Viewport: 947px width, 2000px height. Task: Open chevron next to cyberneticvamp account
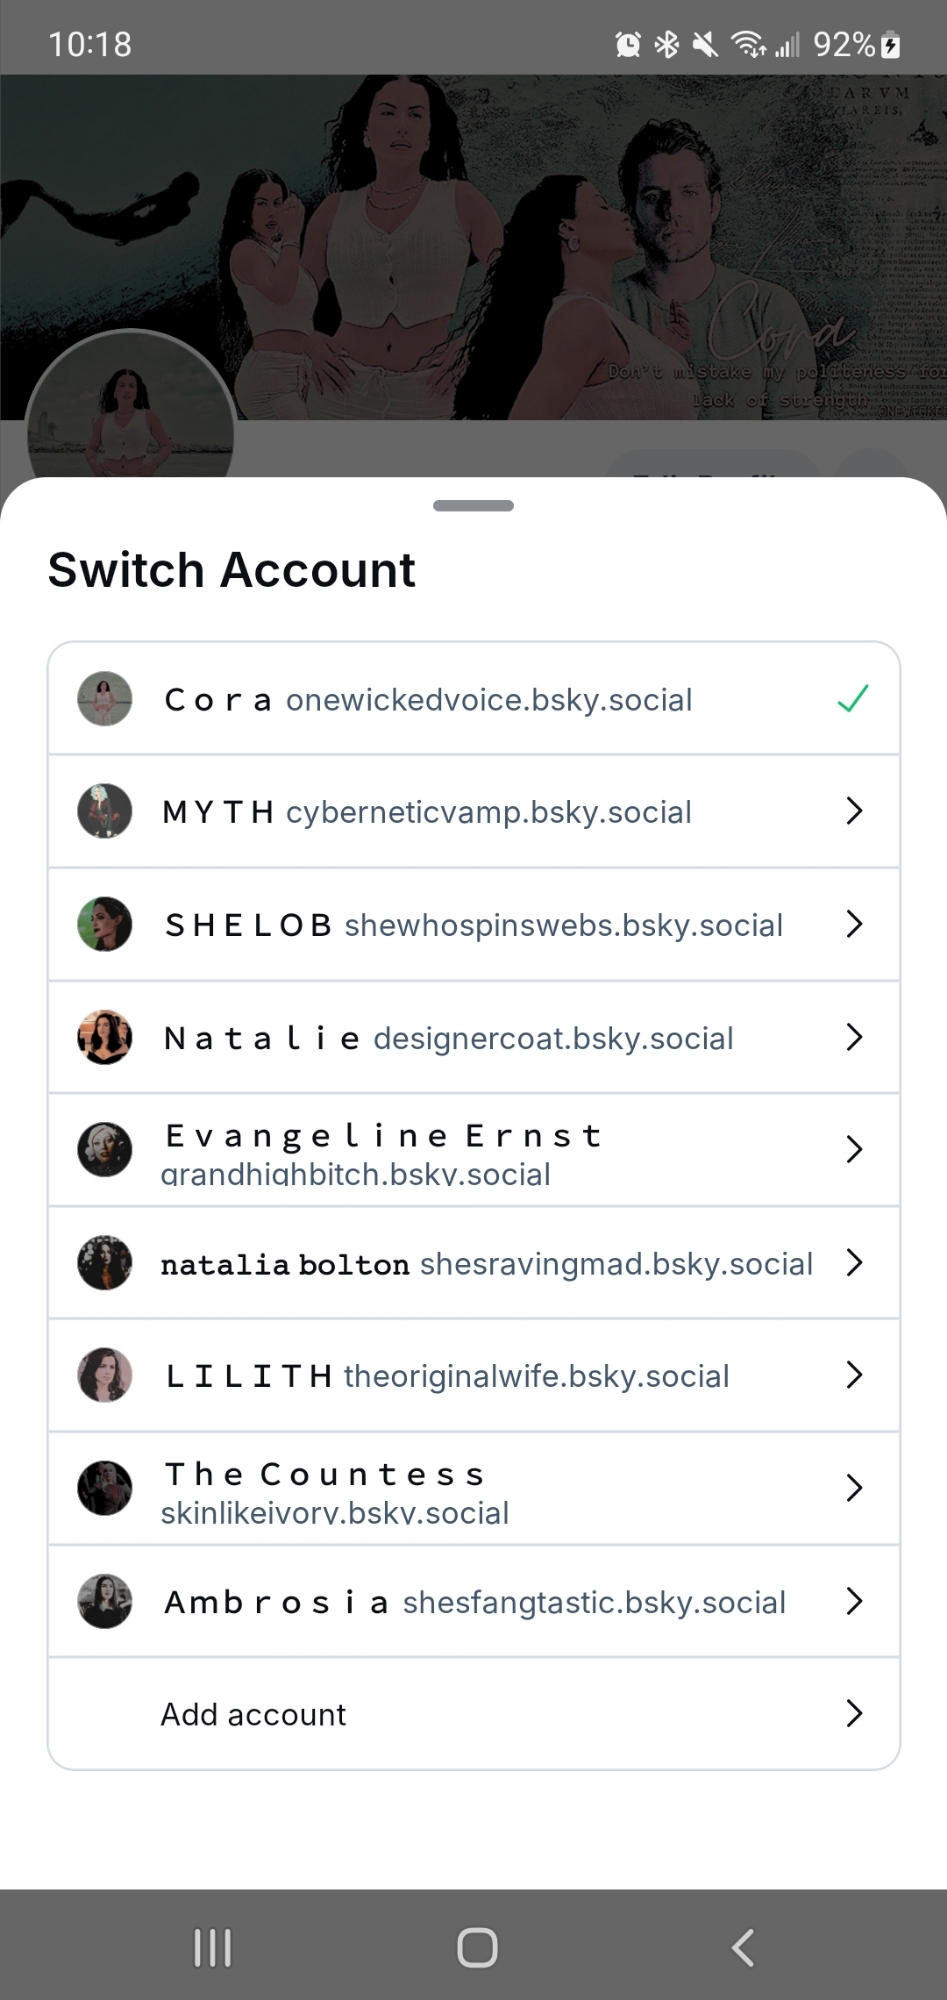coord(854,811)
